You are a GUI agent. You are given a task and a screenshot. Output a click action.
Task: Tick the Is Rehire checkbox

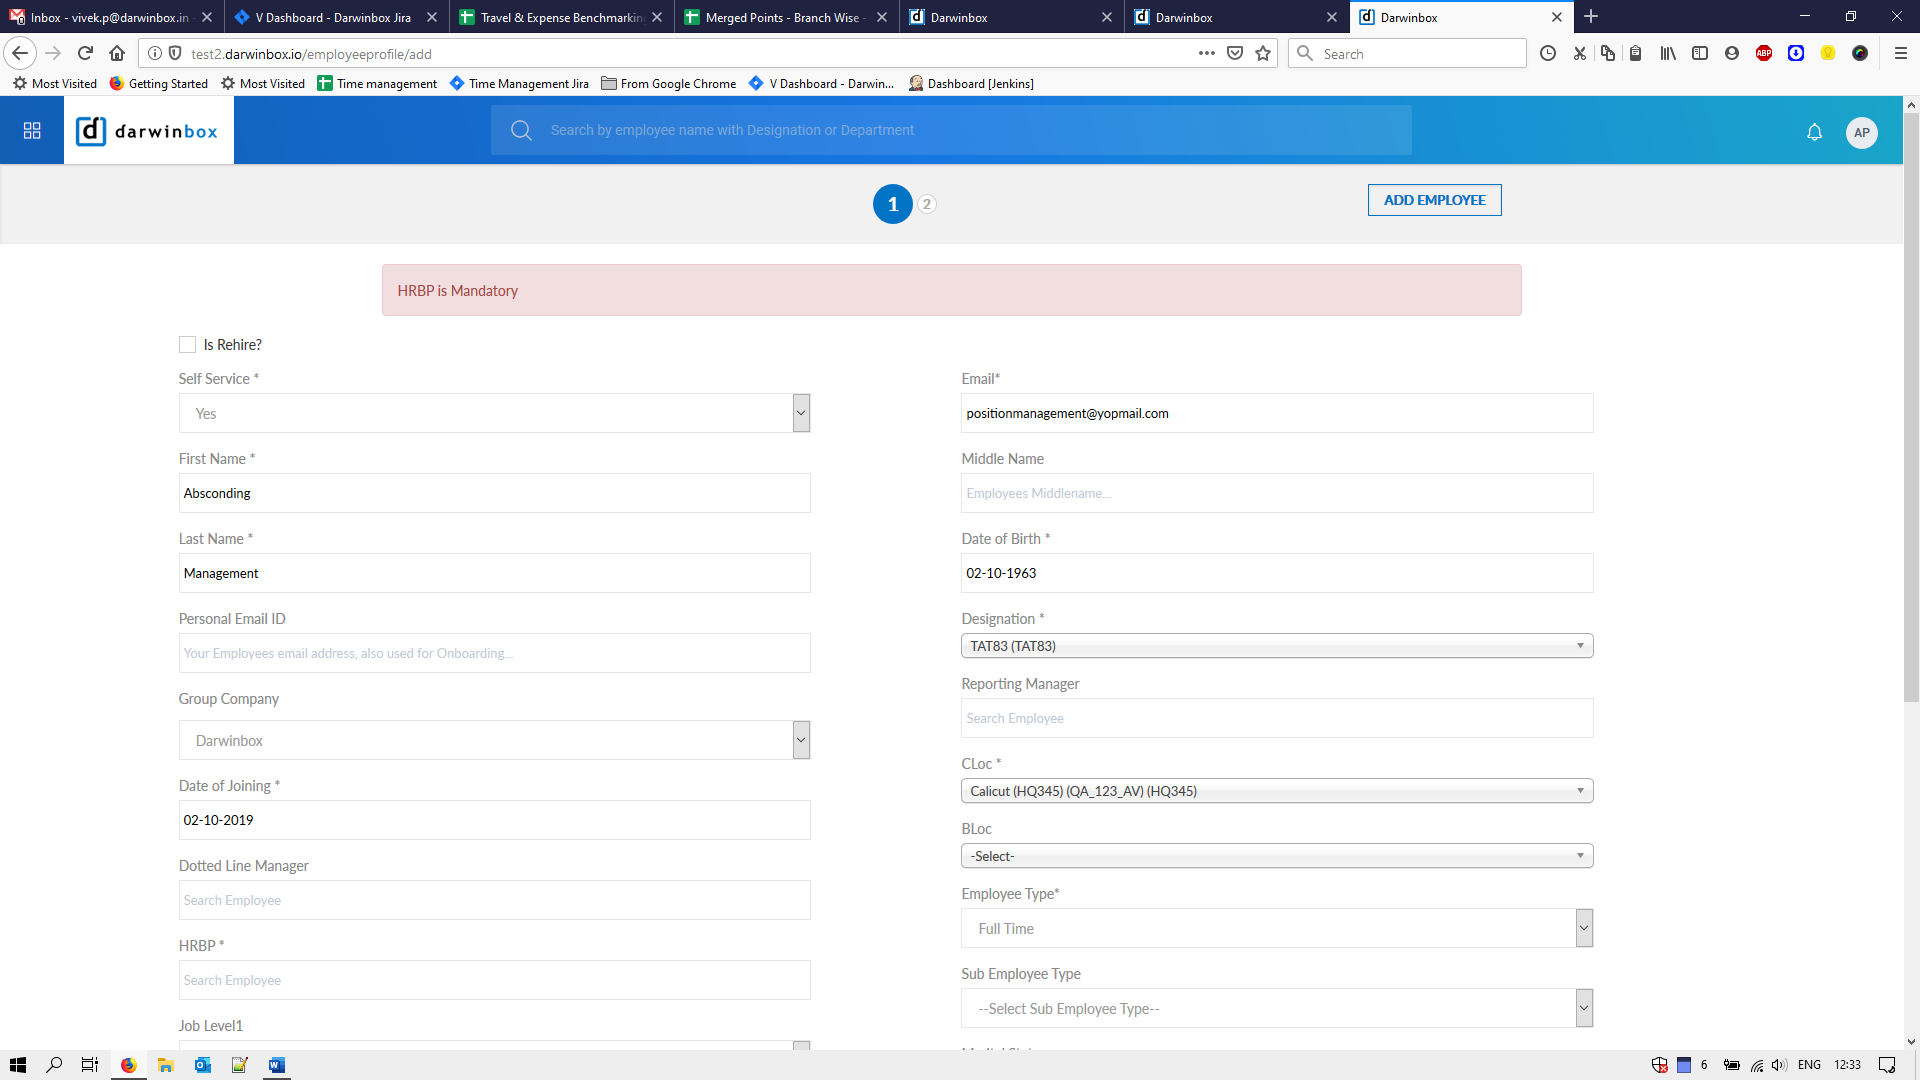(187, 345)
